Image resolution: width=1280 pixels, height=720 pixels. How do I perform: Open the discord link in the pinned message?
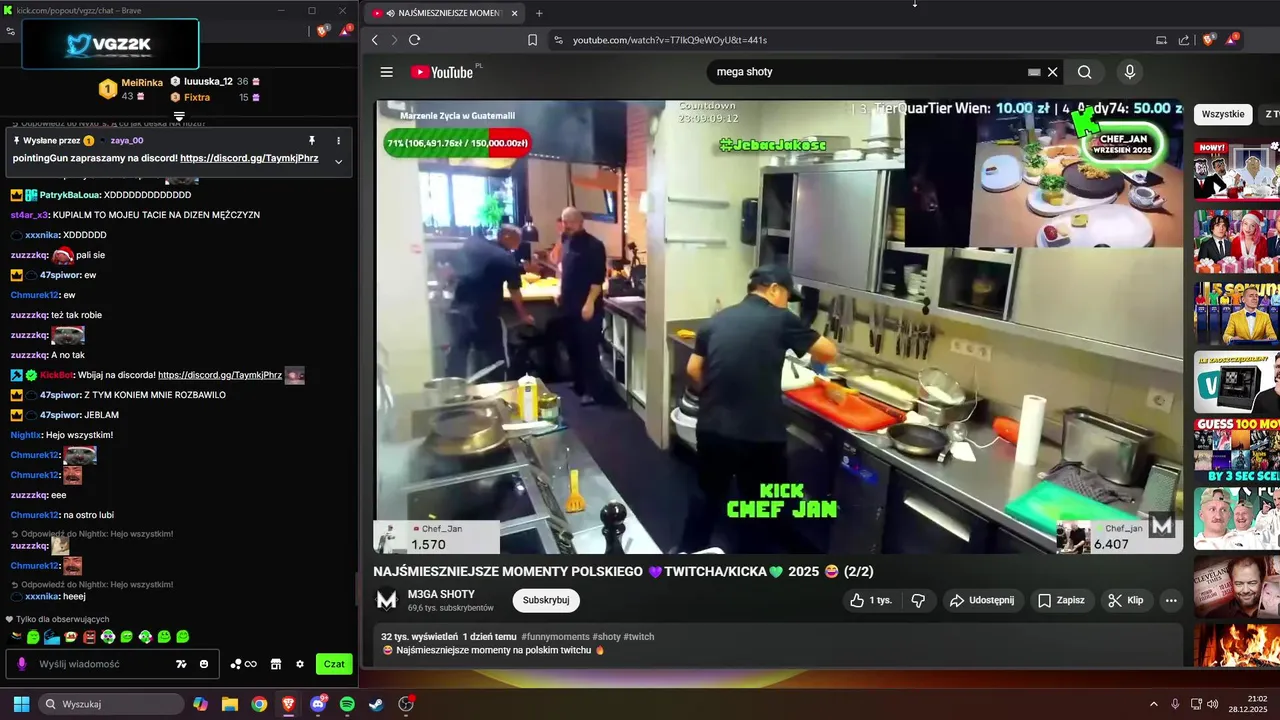tap(249, 158)
